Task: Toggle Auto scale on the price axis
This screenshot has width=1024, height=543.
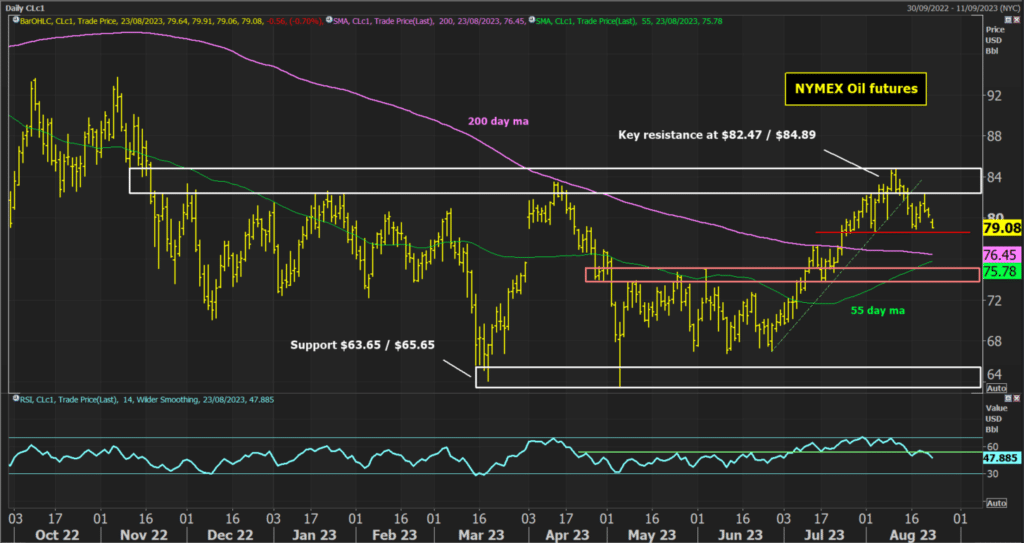Action: pos(997,388)
